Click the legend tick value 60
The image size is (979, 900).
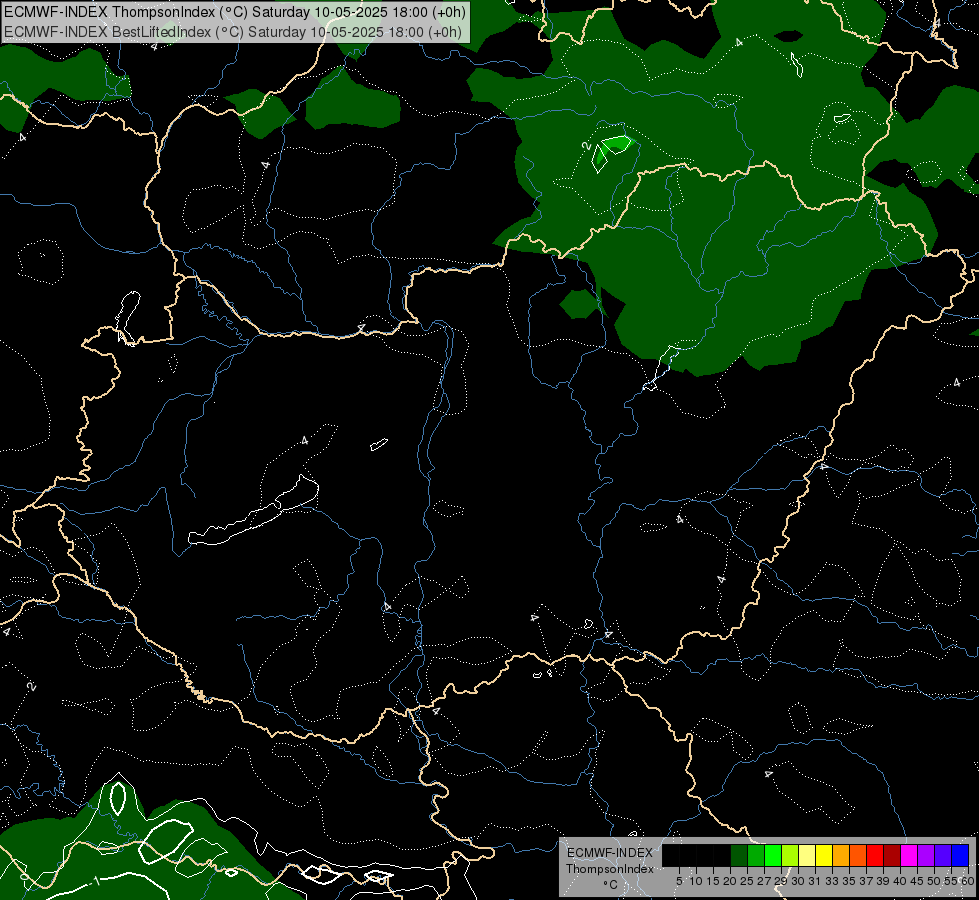pyautogui.click(x=967, y=881)
